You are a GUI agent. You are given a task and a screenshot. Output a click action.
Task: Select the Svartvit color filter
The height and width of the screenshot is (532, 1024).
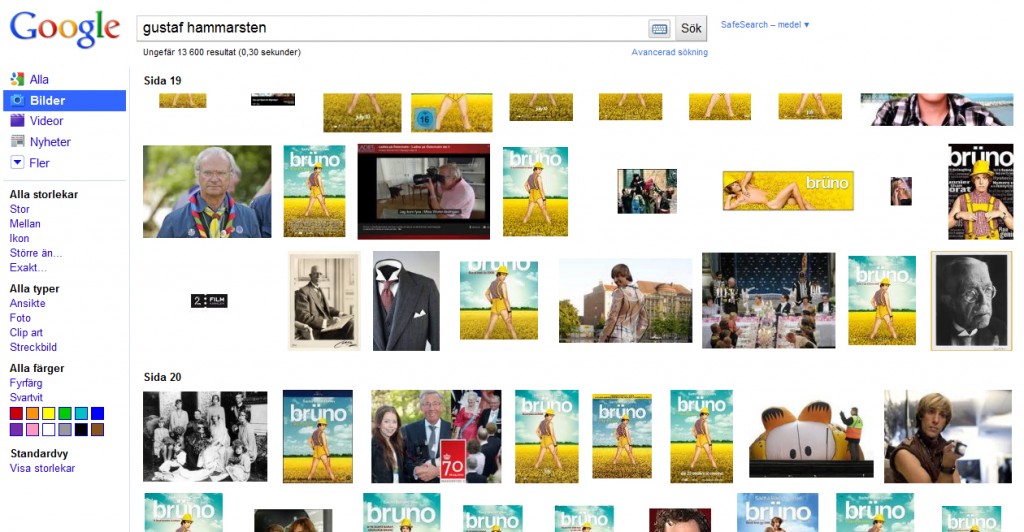coord(26,398)
